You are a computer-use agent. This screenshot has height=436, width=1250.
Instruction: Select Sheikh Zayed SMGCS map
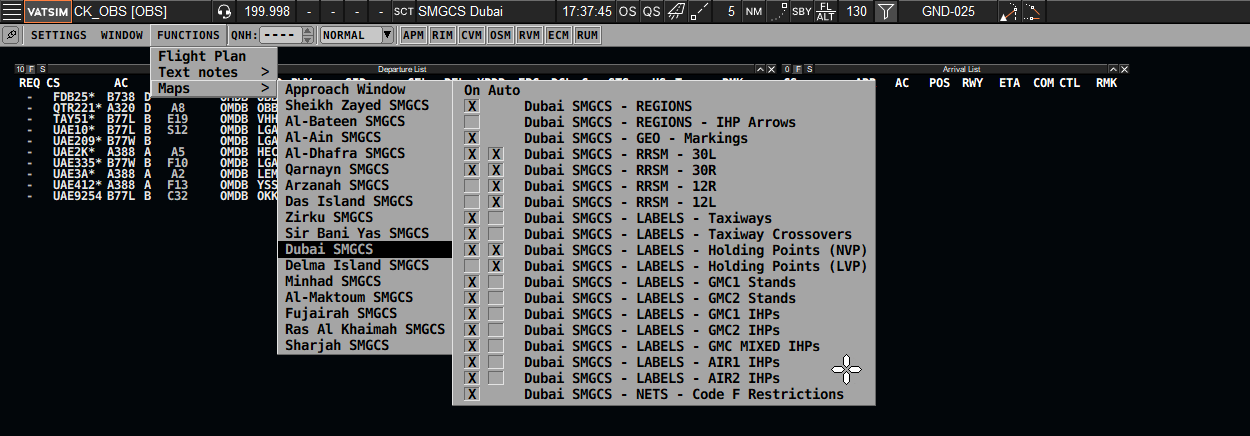click(x=365, y=106)
